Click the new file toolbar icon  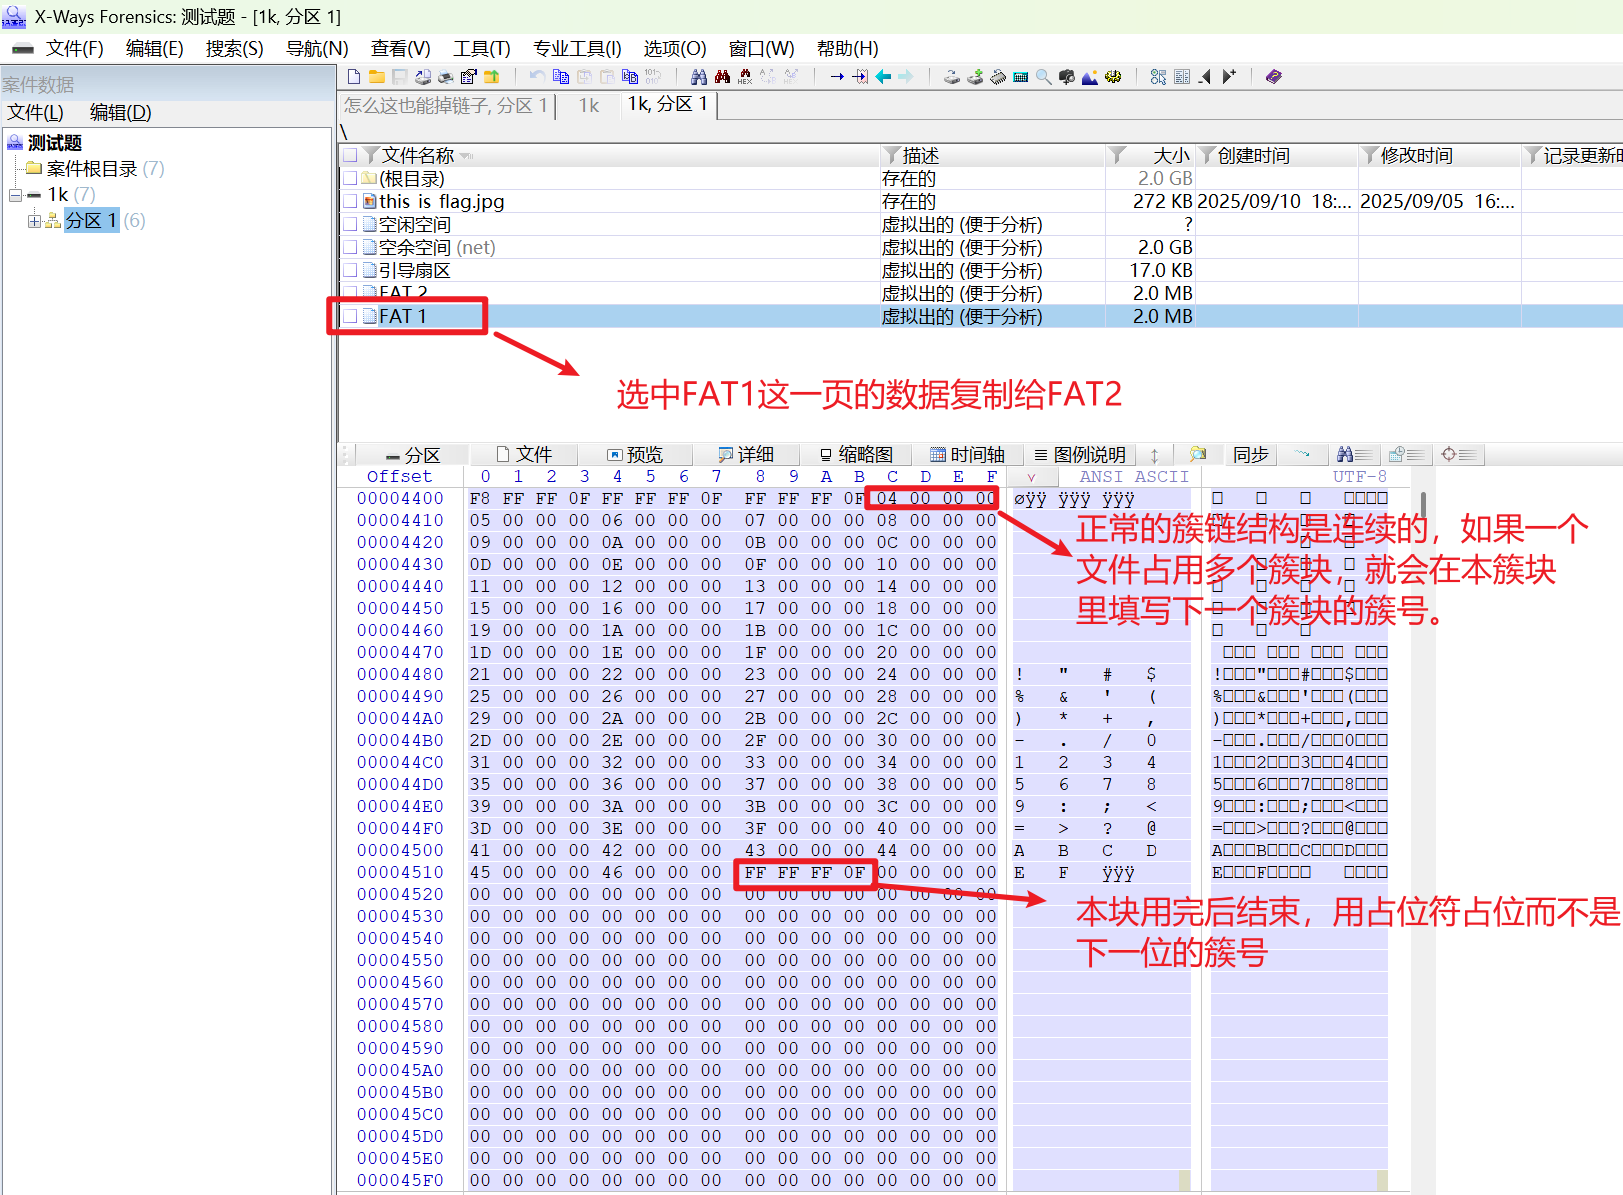coord(354,77)
